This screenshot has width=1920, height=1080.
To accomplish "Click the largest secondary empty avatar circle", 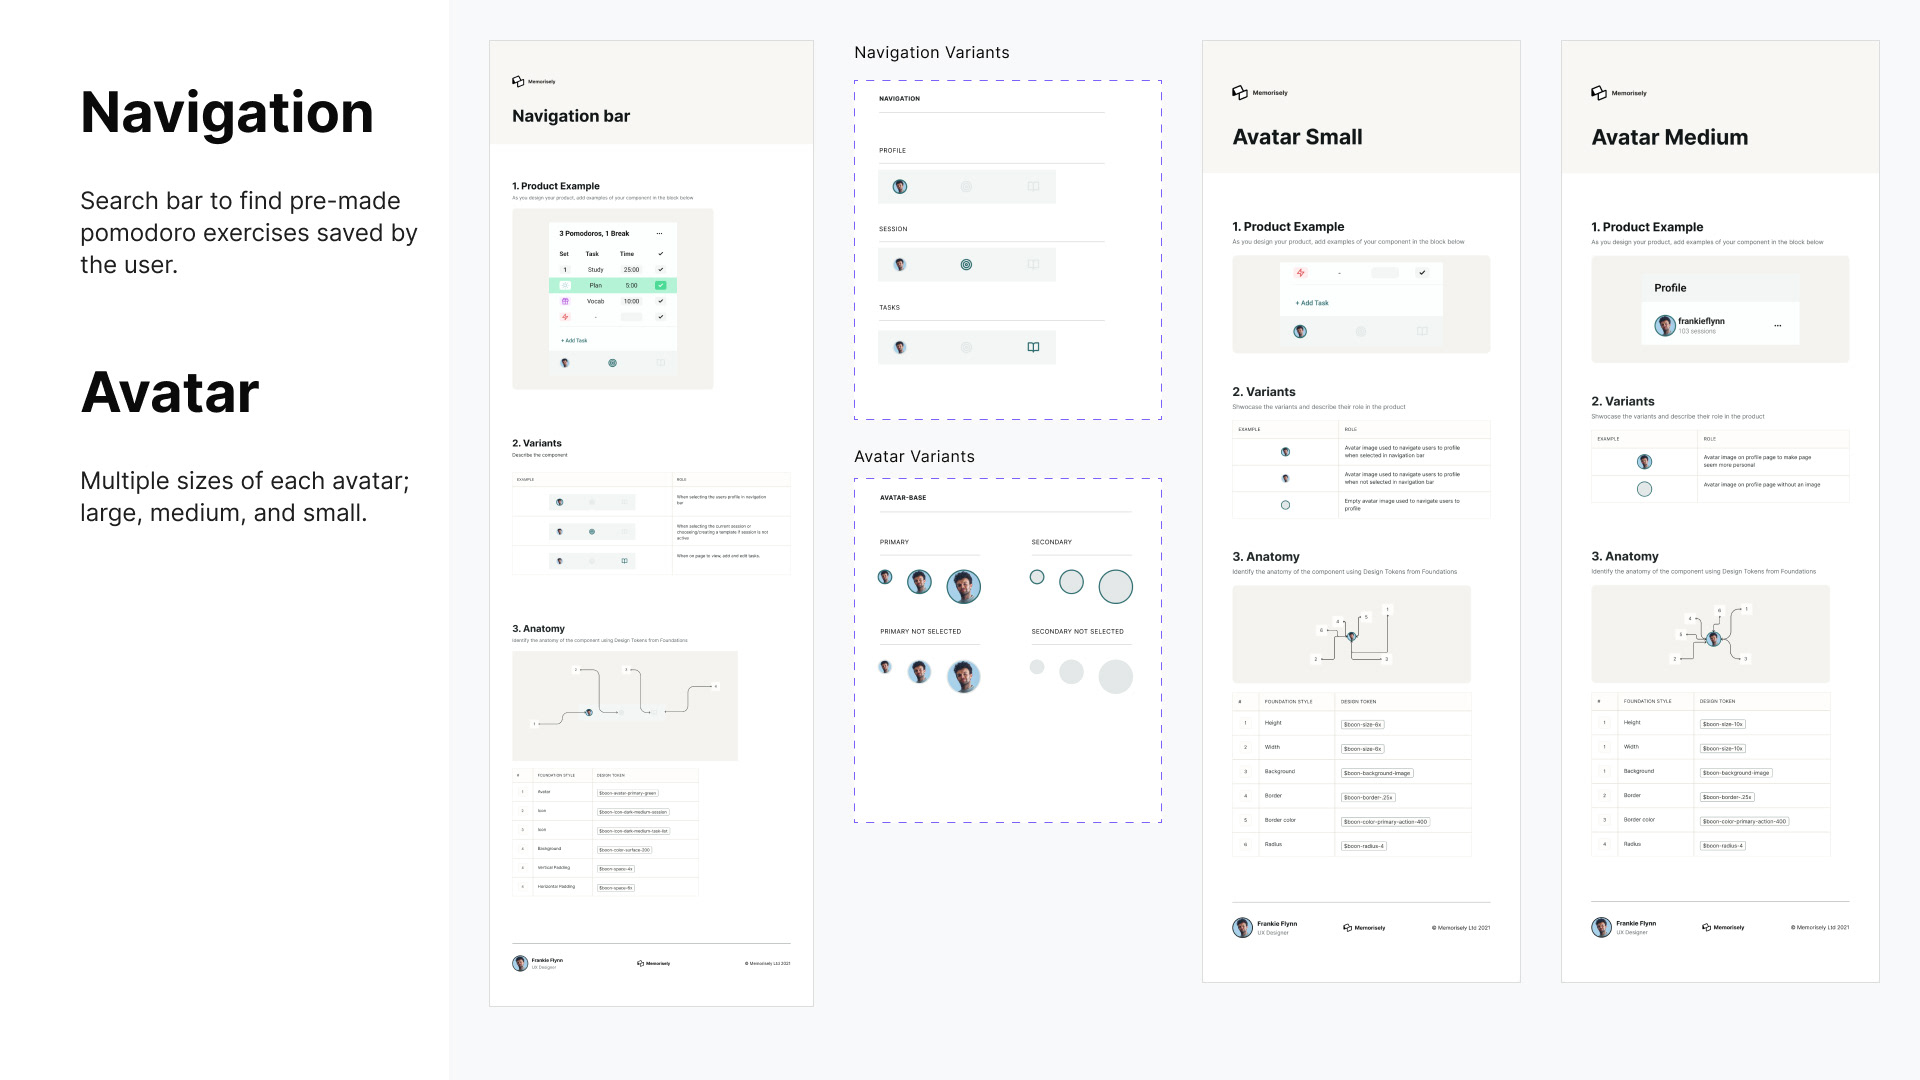I will [1115, 586].
